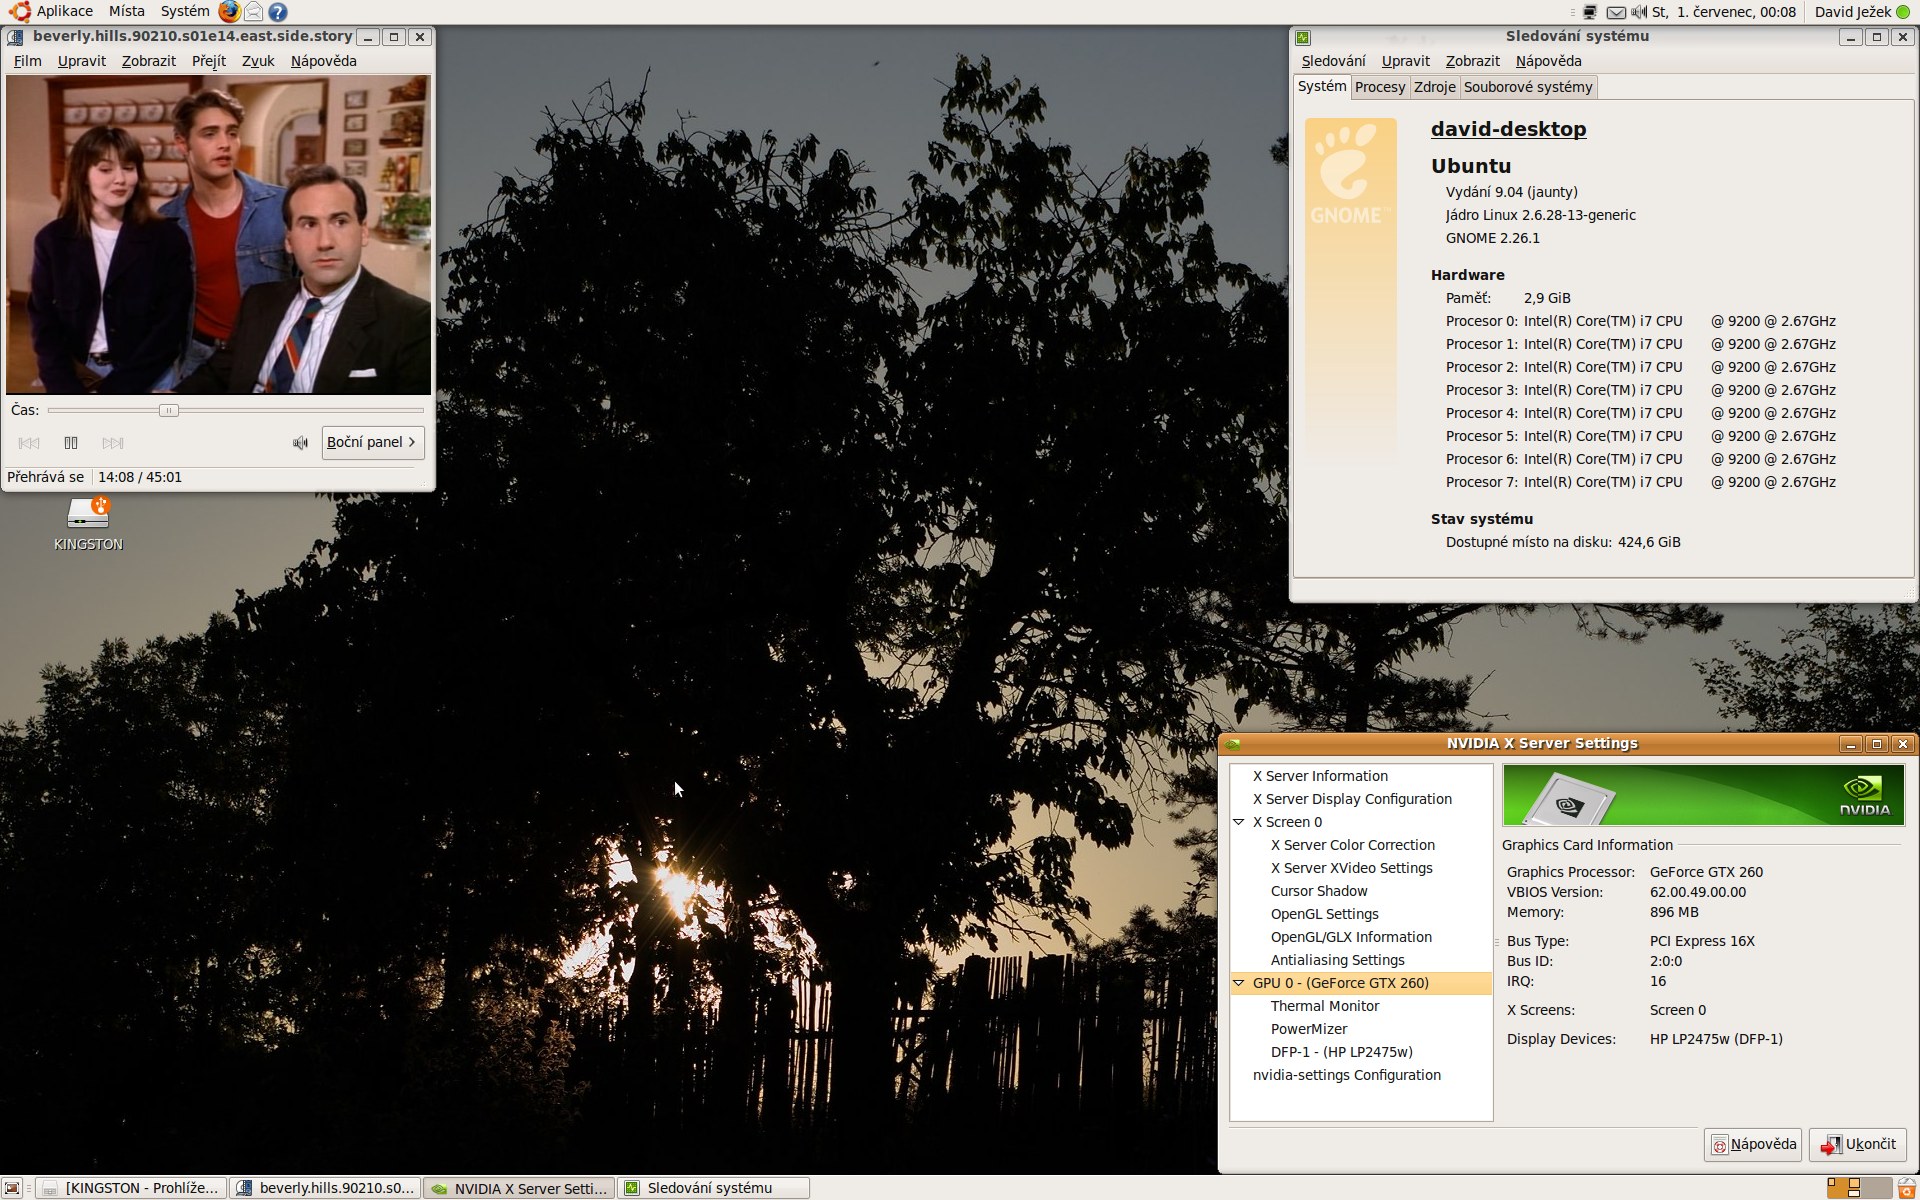The height and width of the screenshot is (1200, 1920).
Task: Click the Čas seek slider handle
Action: coord(168,410)
